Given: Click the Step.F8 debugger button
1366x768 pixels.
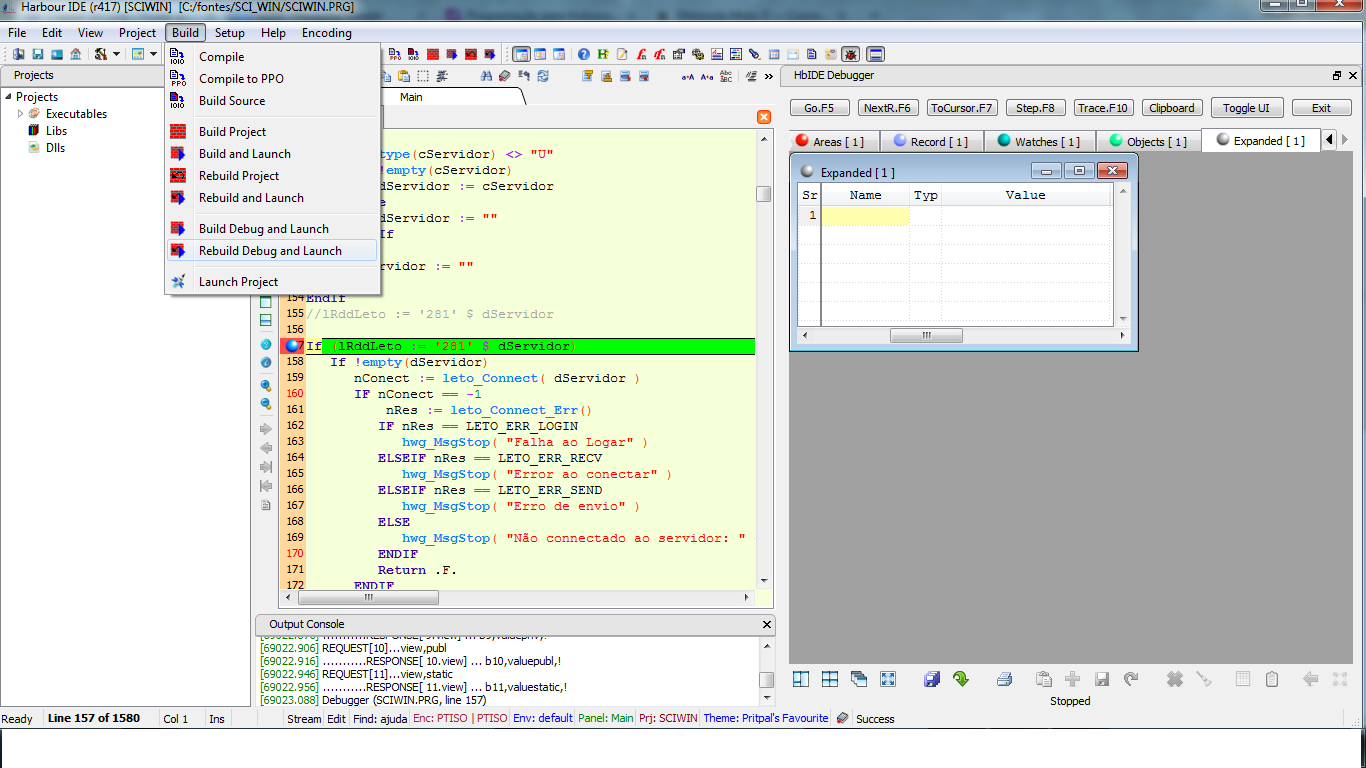Looking at the screenshot, I should 1035,108.
